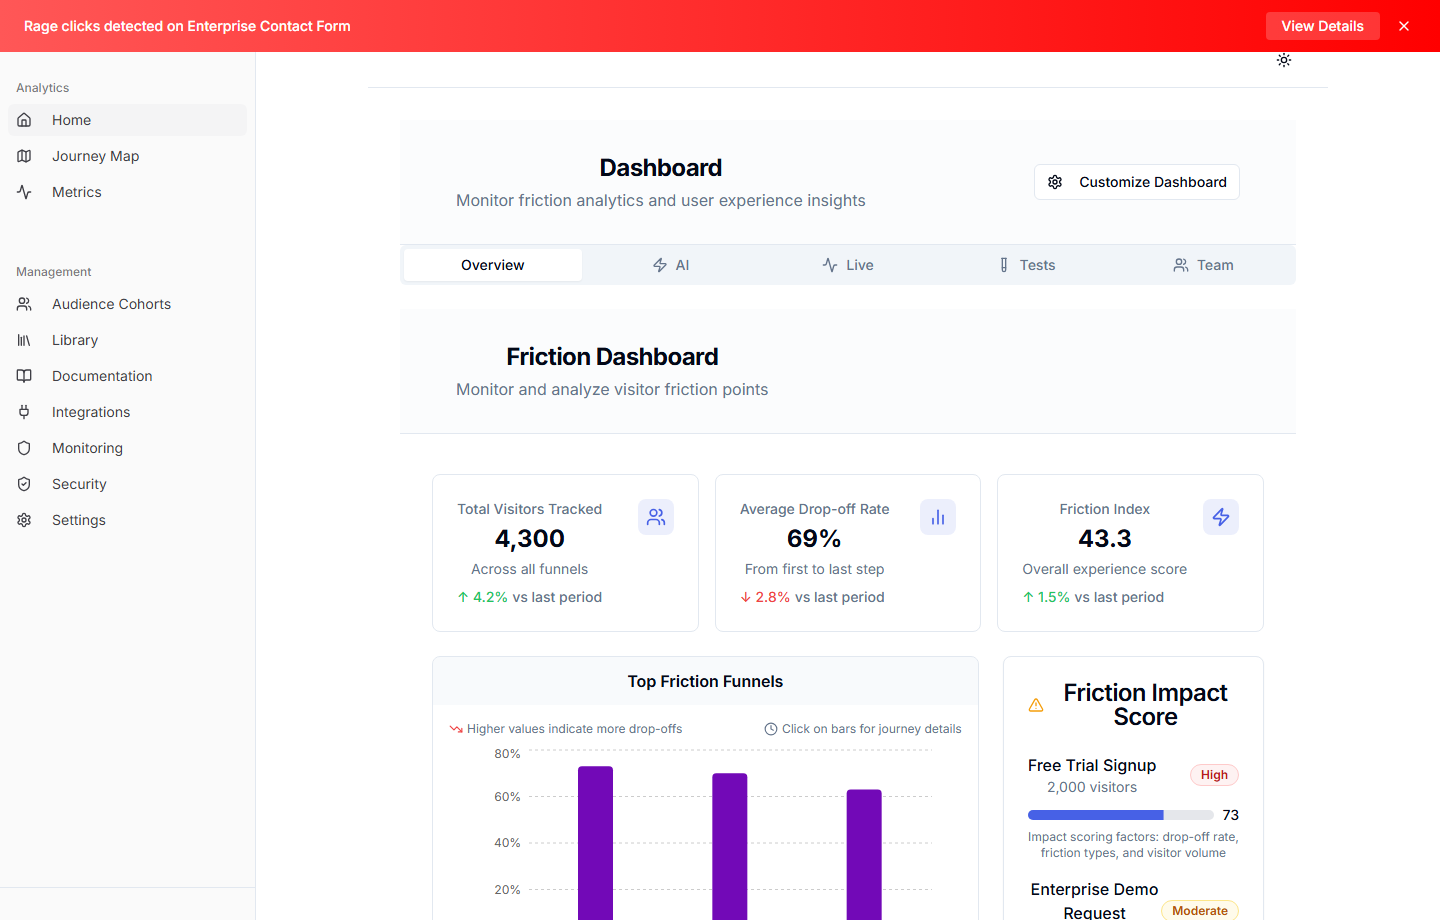1440x920 pixels.
Task: Click the Customize Dashboard button
Action: (1137, 182)
